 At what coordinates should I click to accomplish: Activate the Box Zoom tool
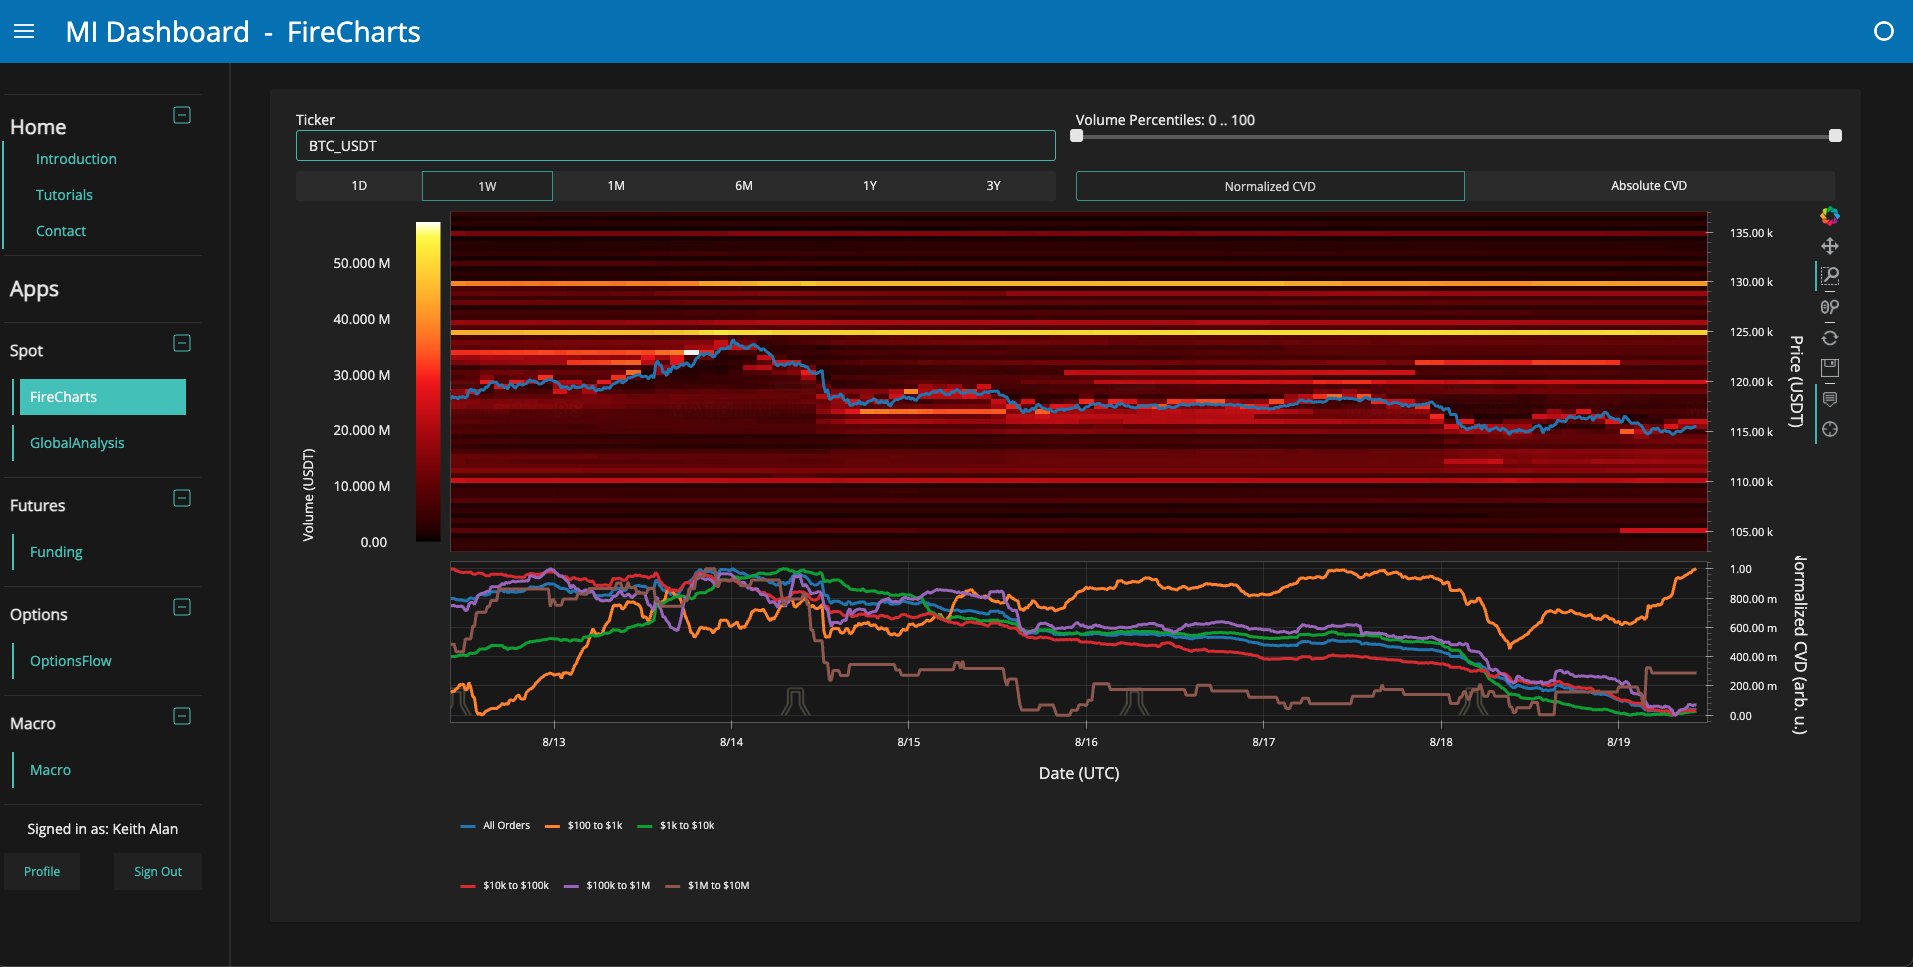[x=1829, y=276]
